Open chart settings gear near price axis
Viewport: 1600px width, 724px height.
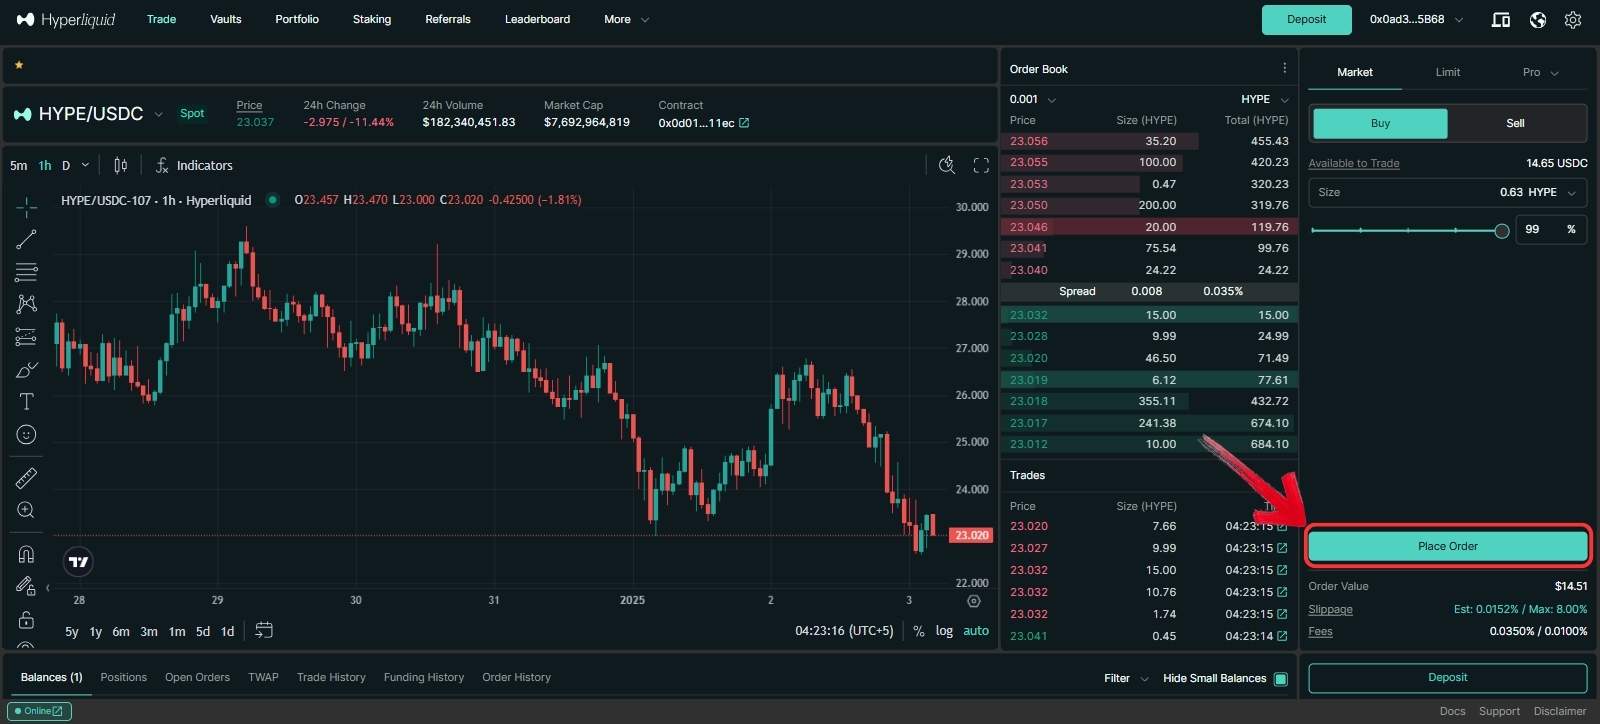point(974,601)
